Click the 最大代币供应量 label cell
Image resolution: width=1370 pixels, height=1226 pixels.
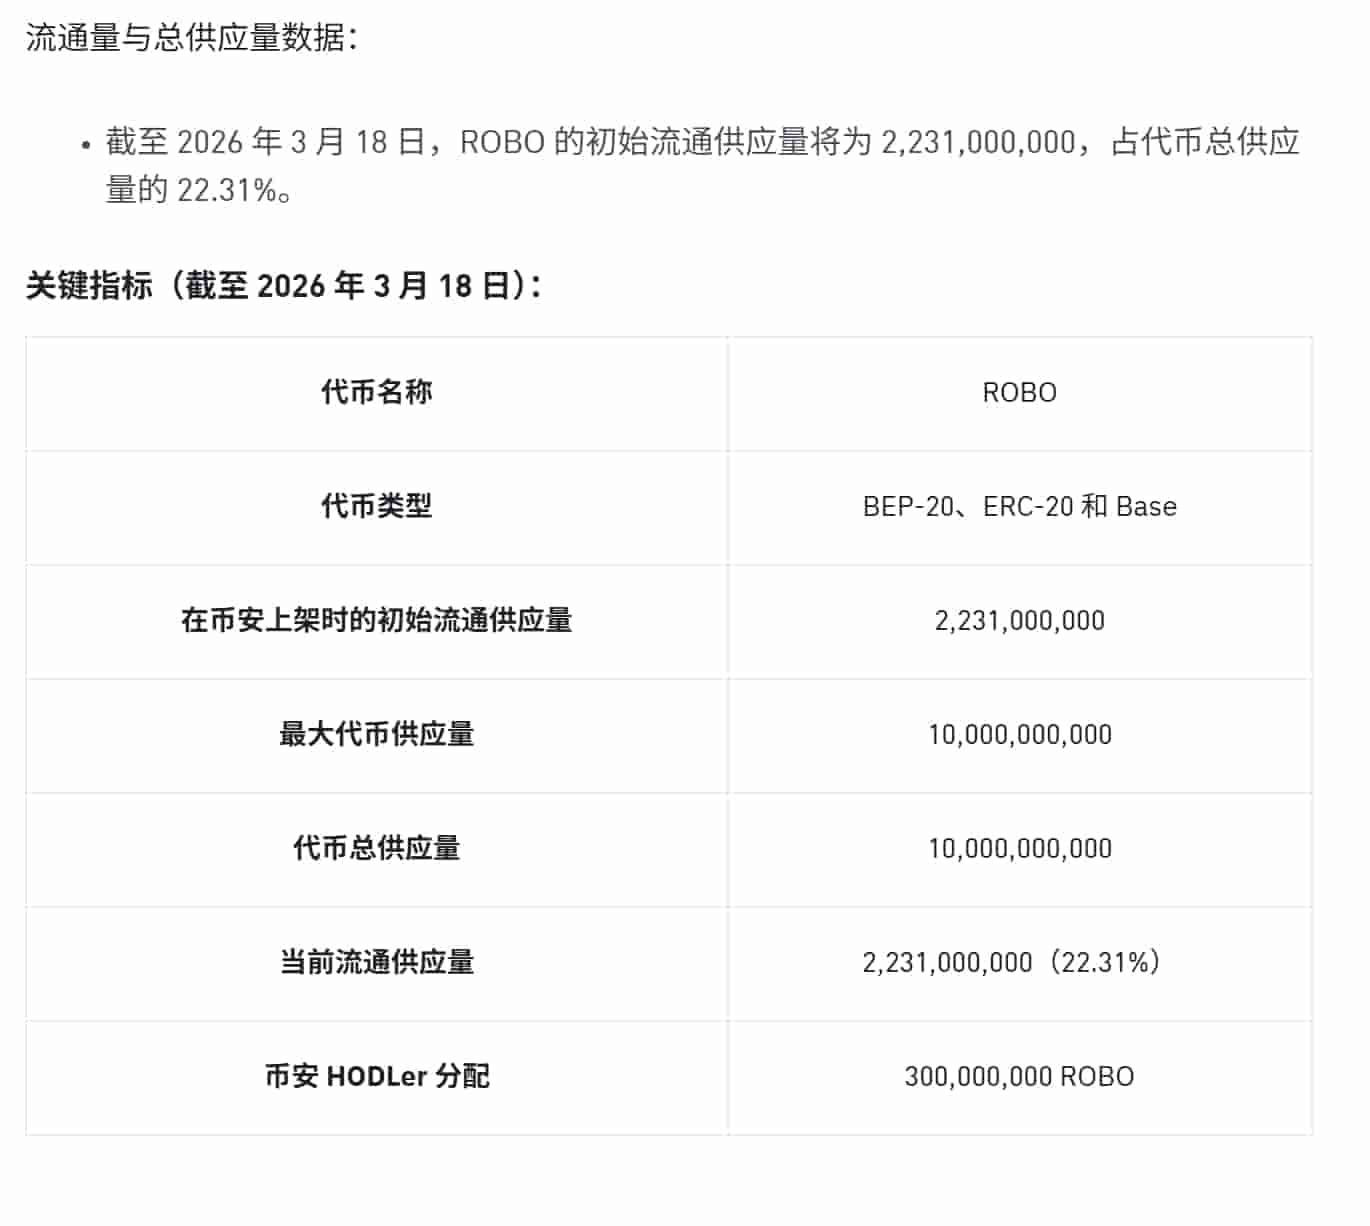click(377, 735)
